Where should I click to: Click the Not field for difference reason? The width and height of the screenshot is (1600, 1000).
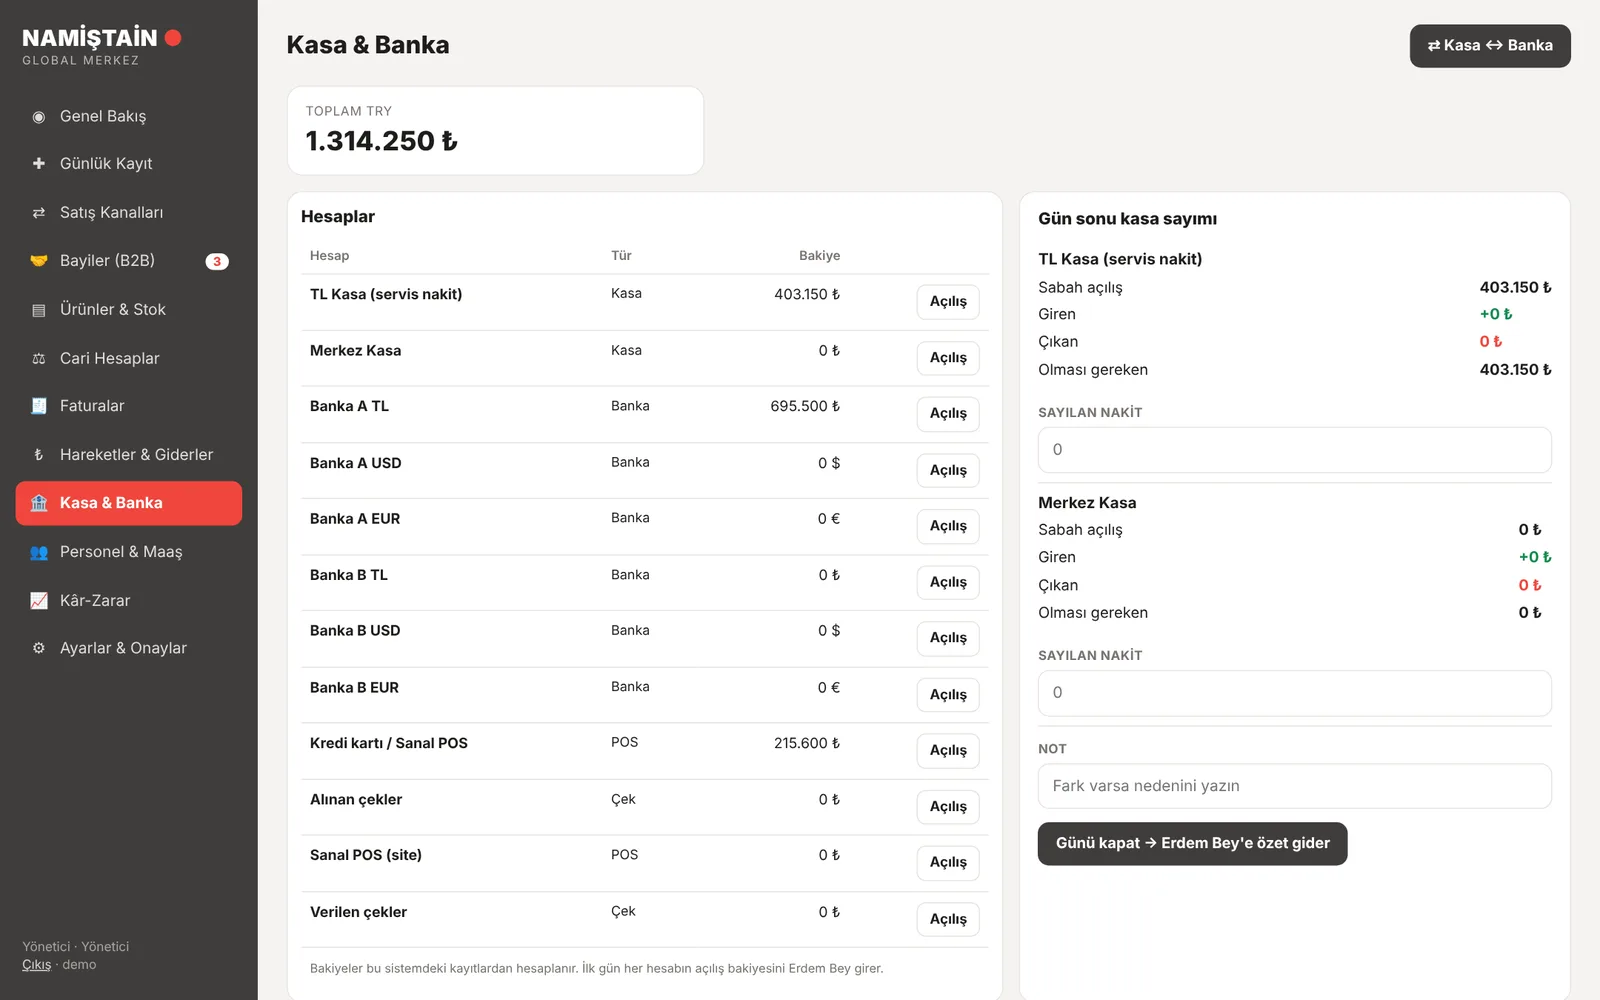tap(1295, 786)
